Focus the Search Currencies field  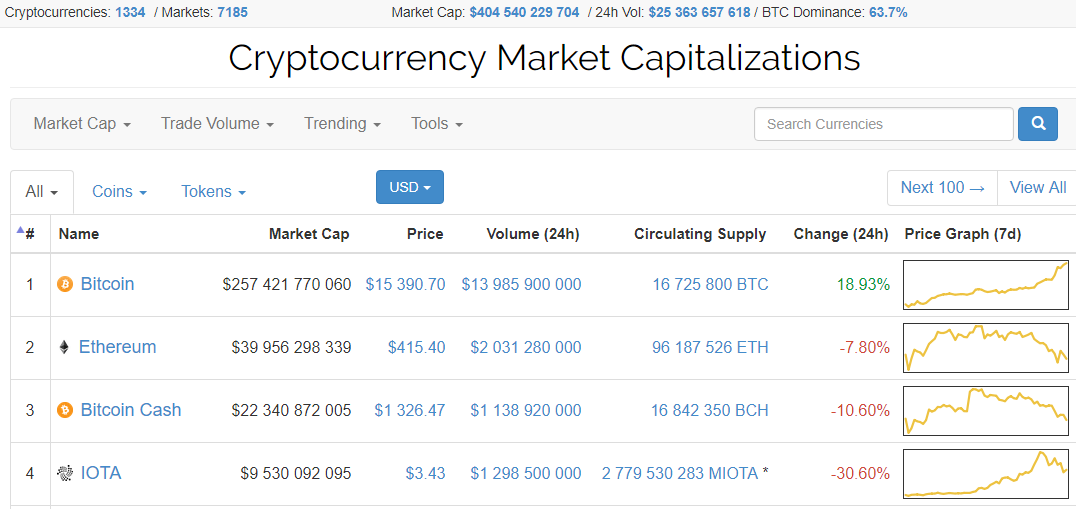[x=883, y=124]
